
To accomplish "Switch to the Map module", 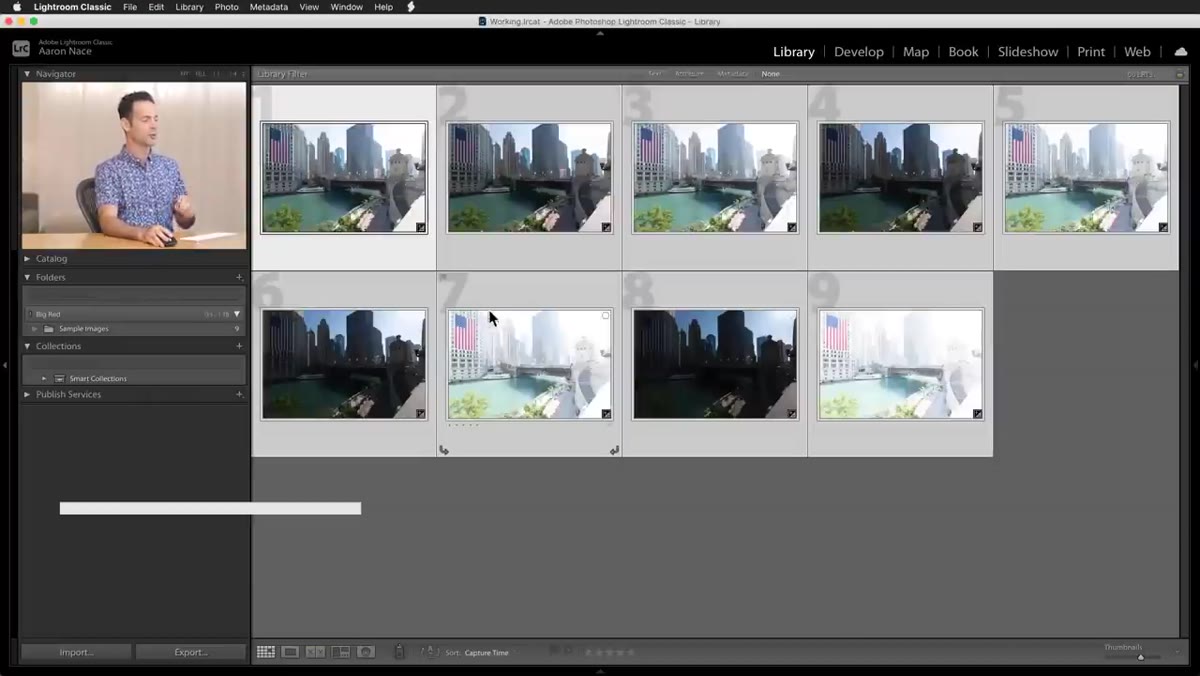I will pos(916,52).
